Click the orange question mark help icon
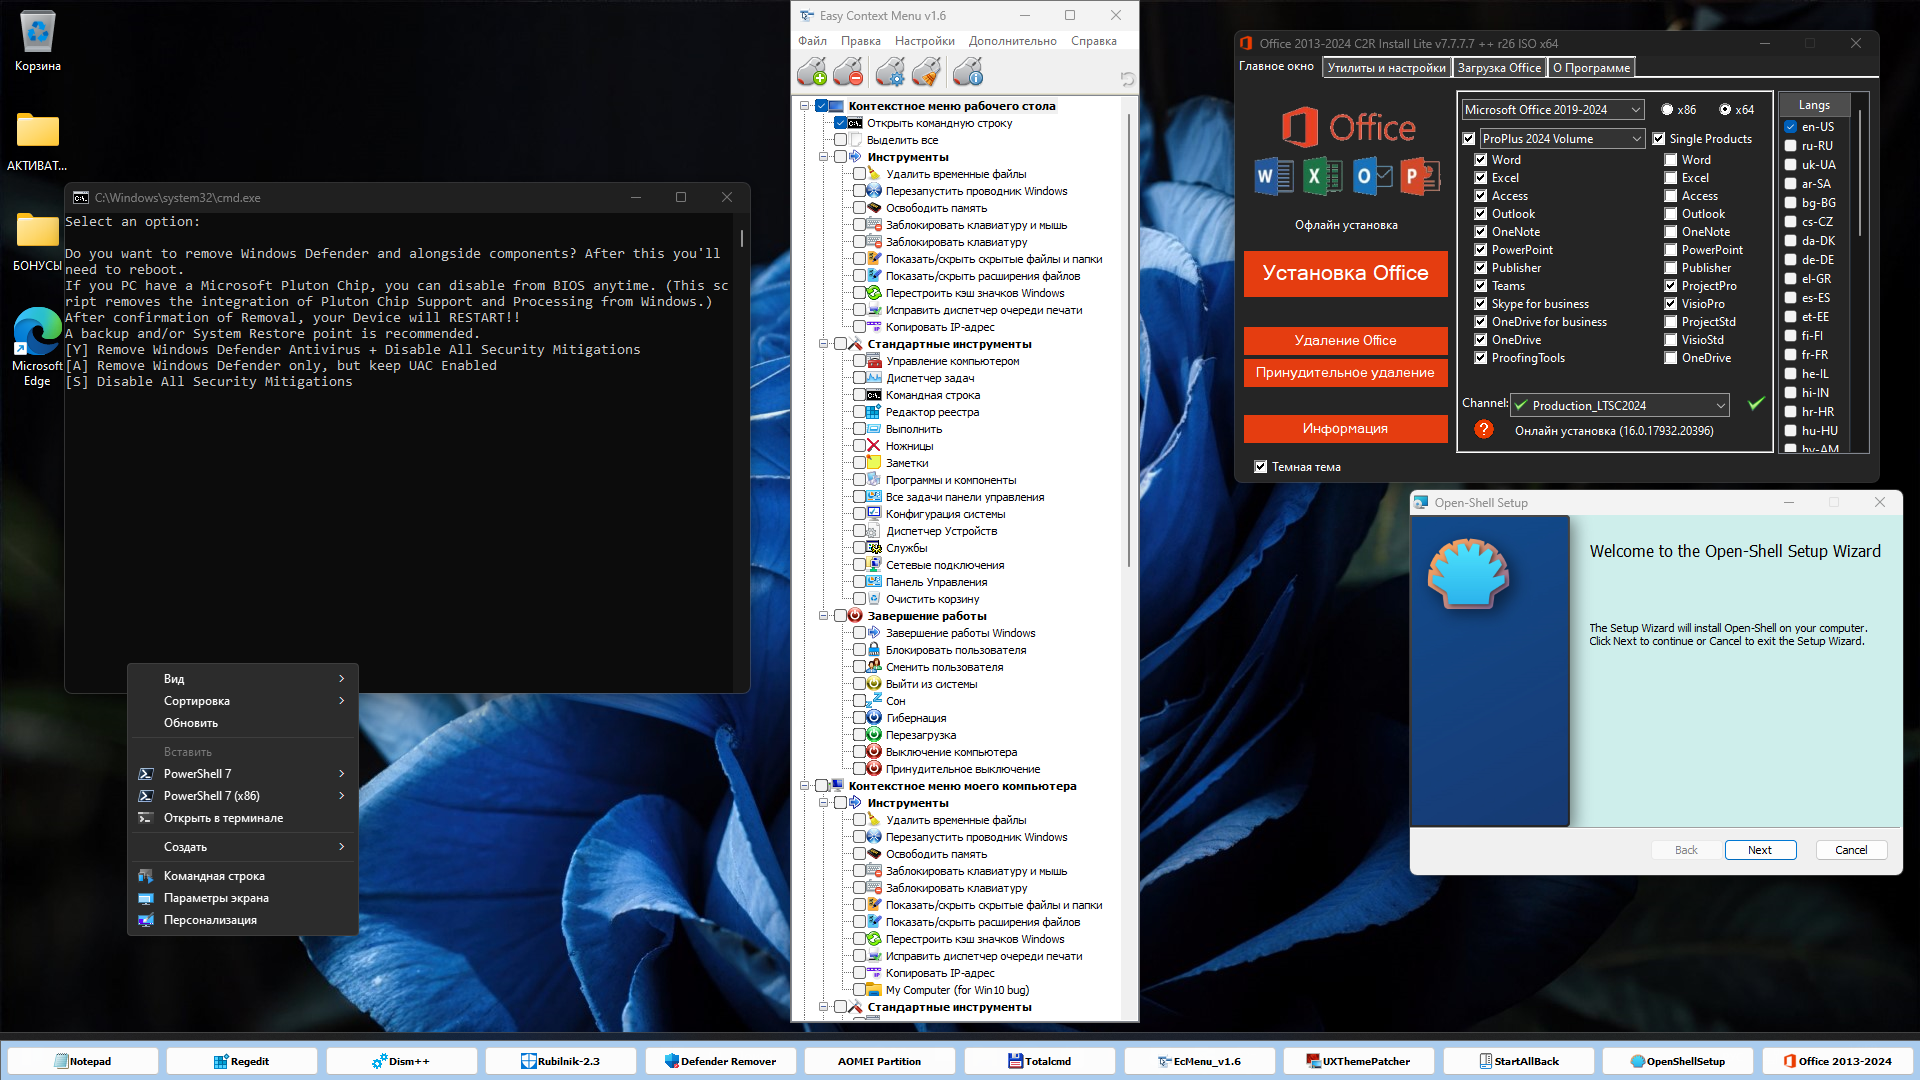Screen dimensions: 1920x1080 click(1484, 429)
